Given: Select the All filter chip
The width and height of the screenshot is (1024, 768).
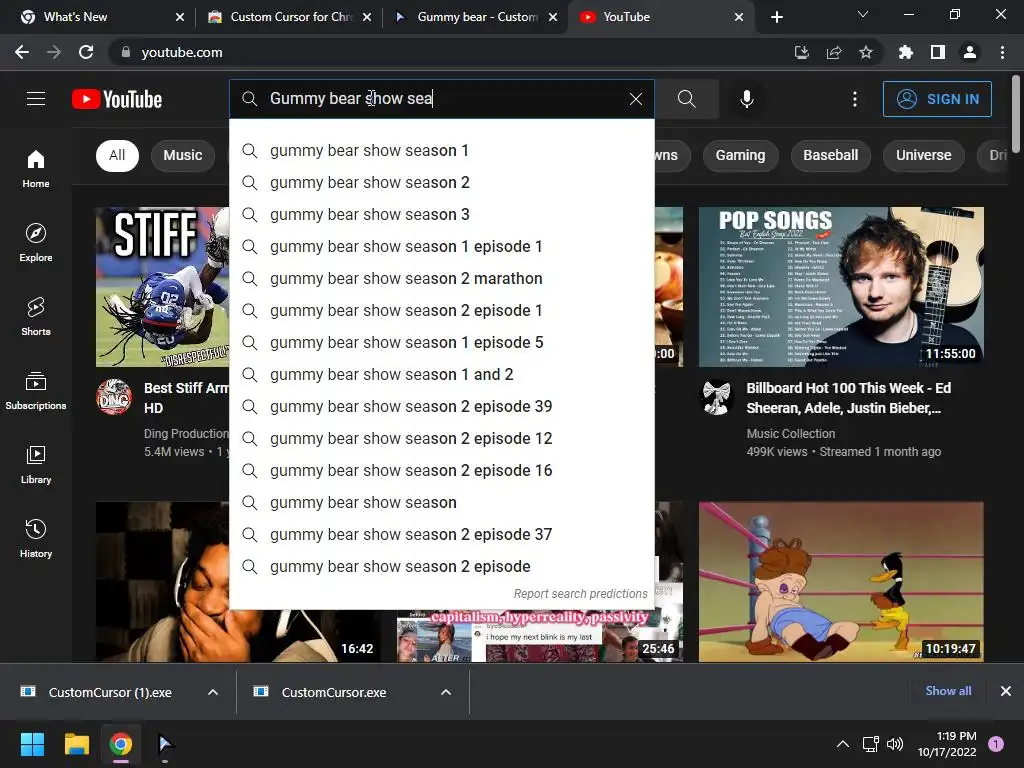Looking at the screenshot, I should (117, 155).
